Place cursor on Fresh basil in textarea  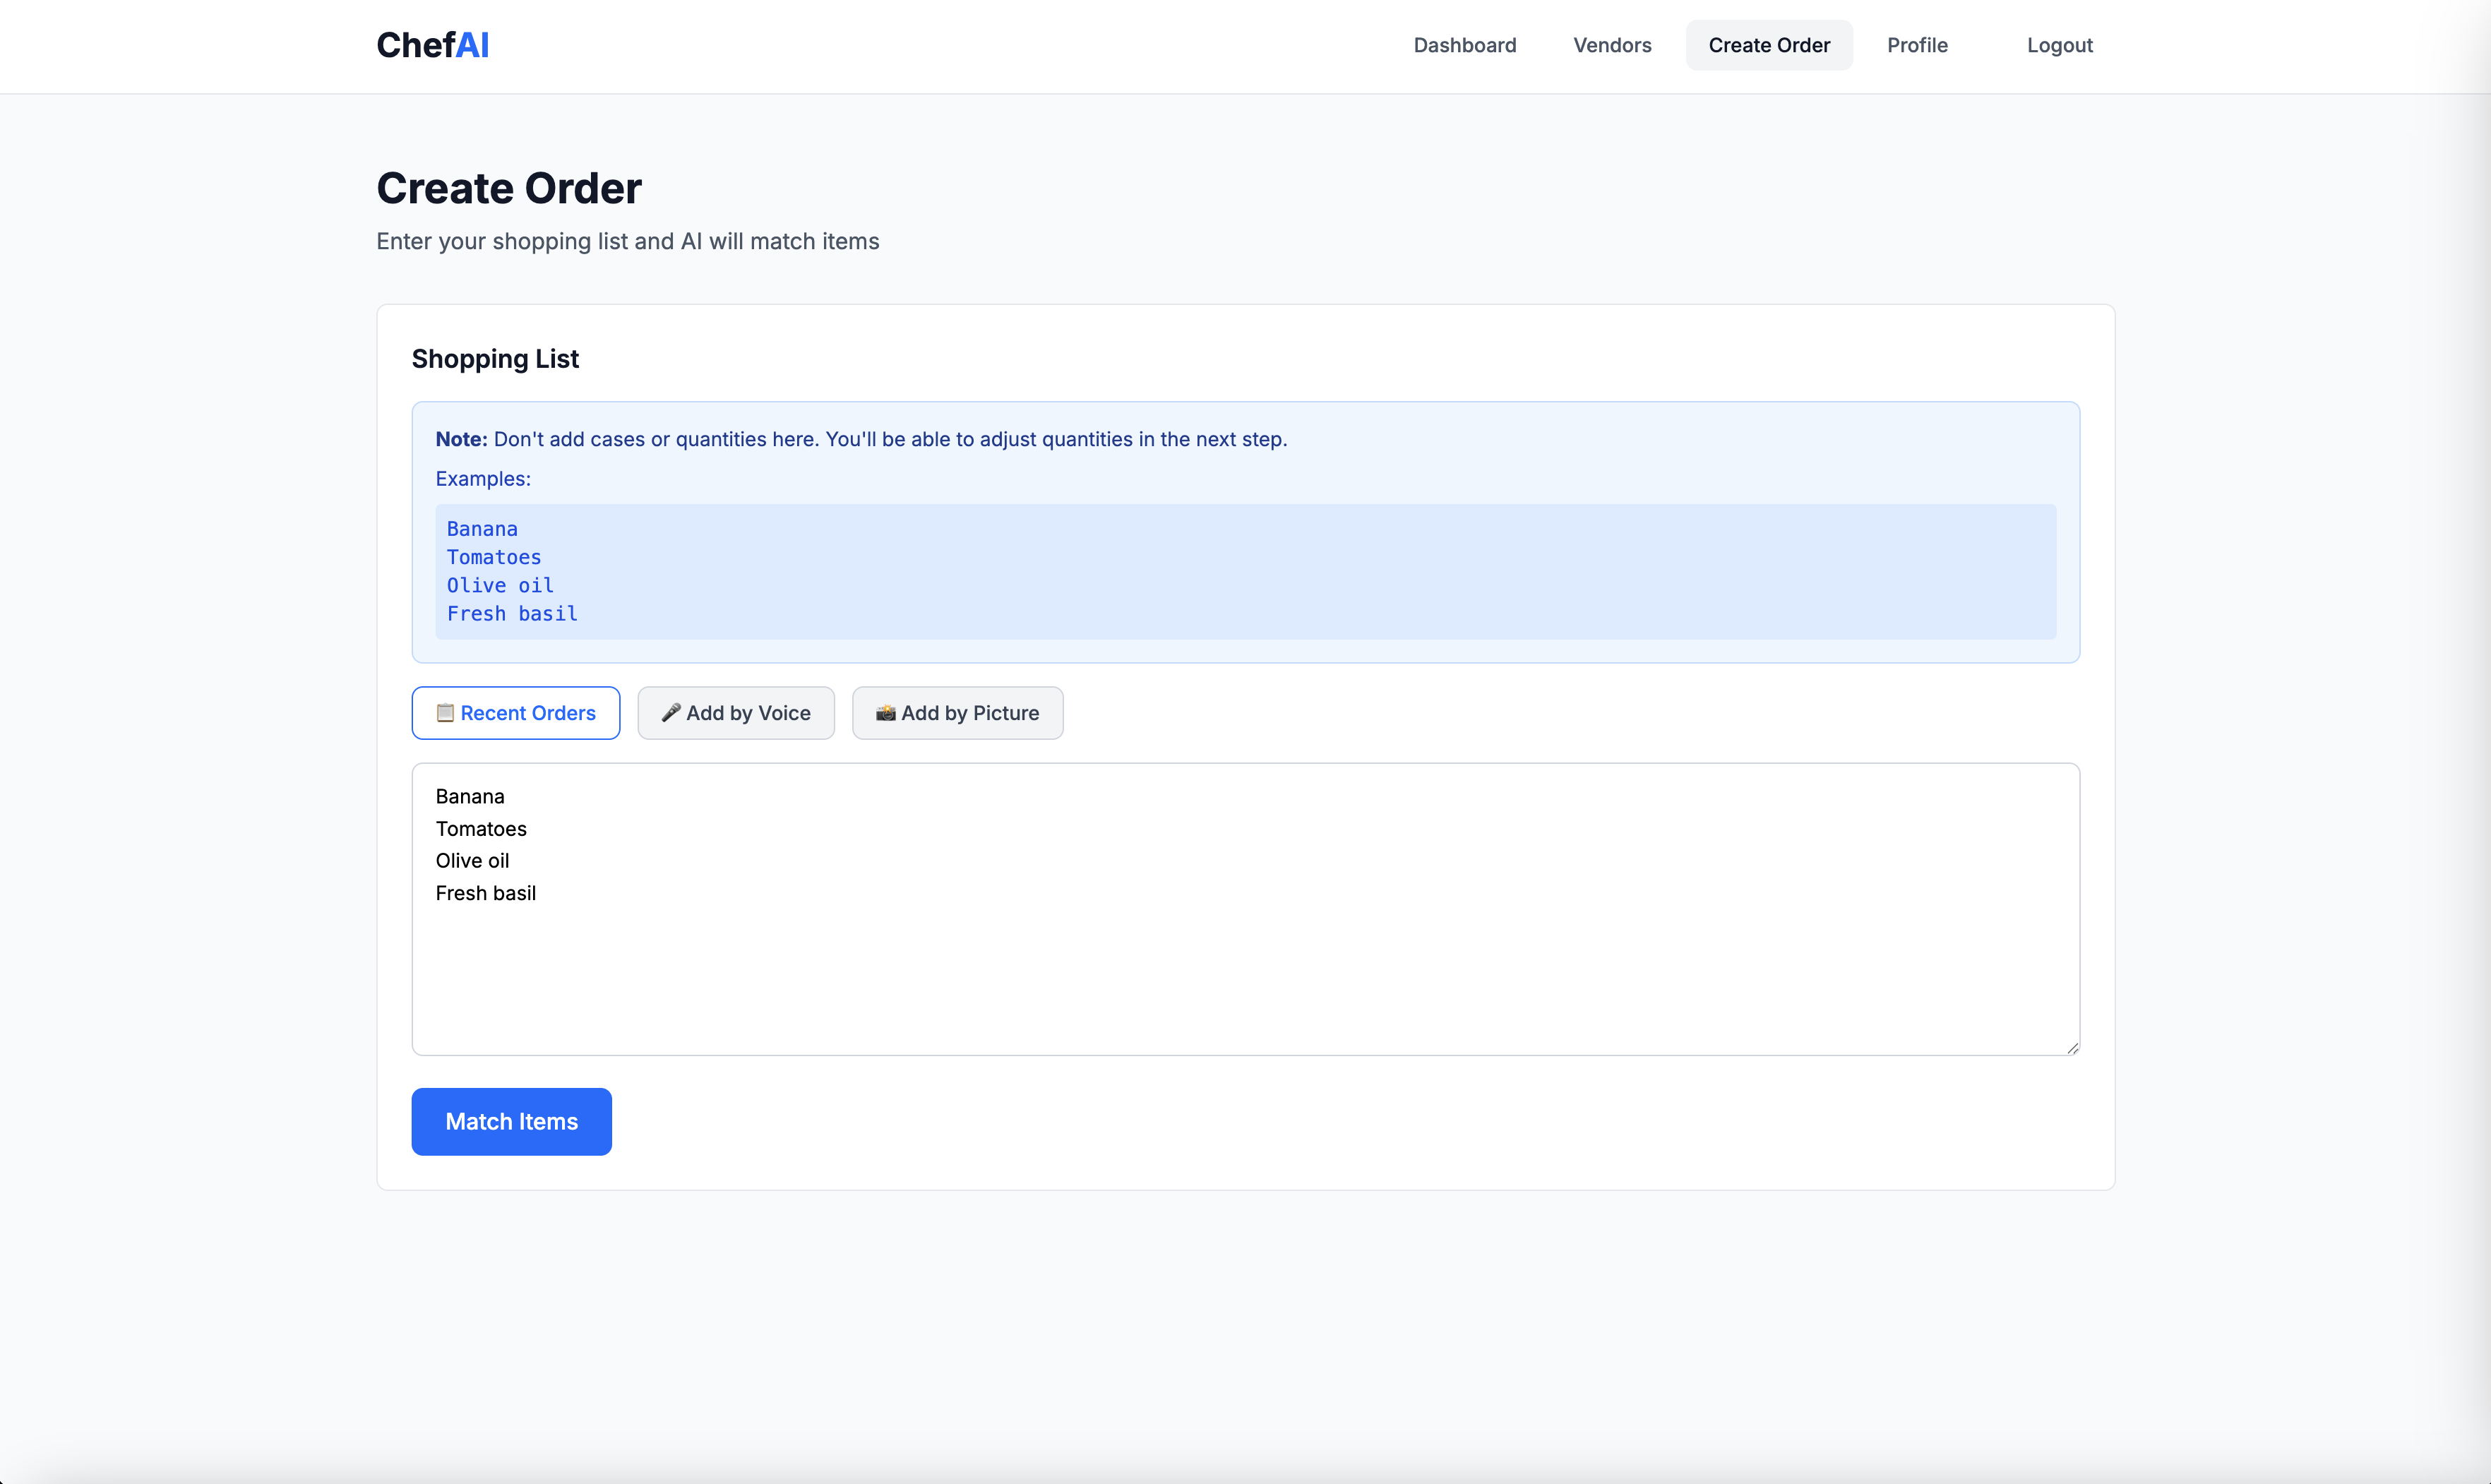486,893
